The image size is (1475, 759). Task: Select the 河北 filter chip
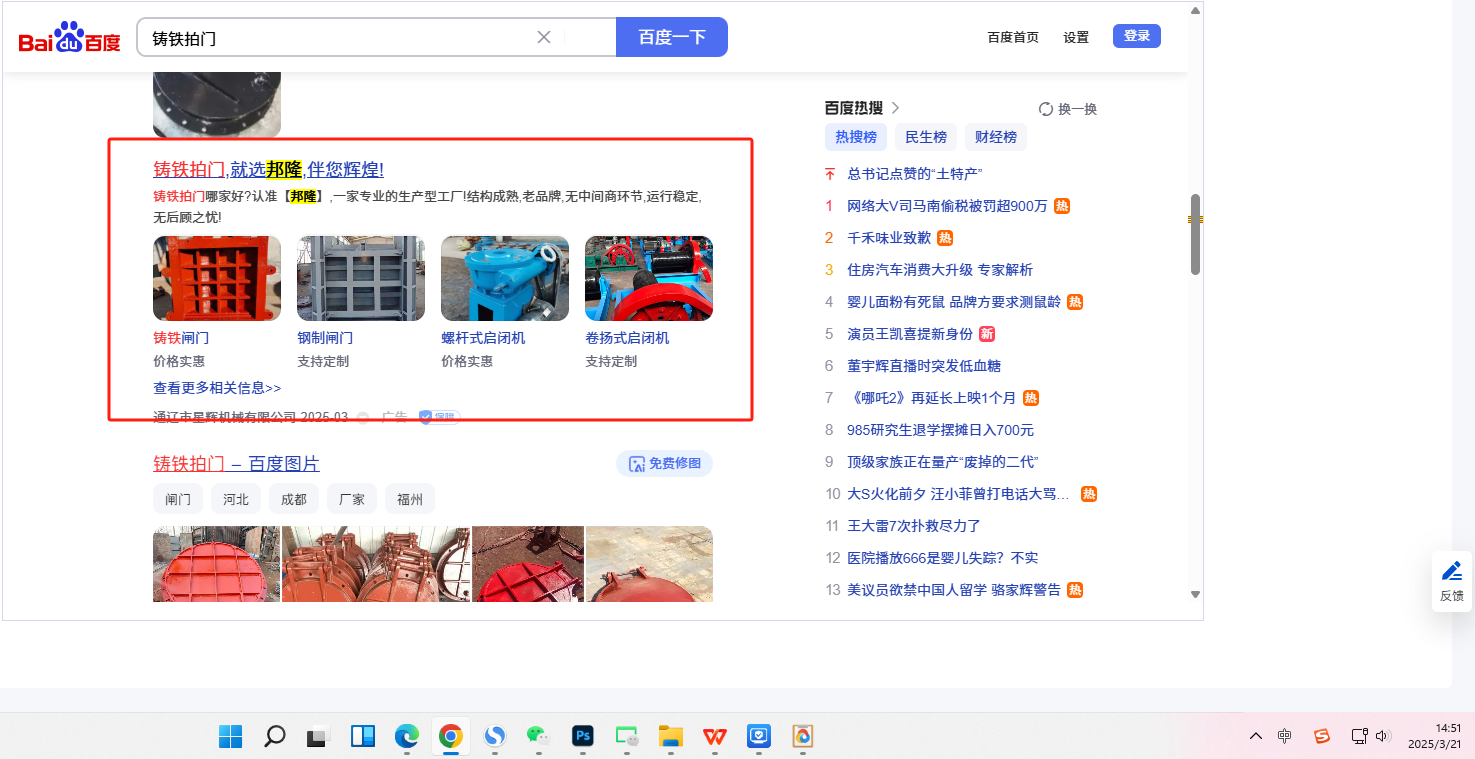tap(236, 499)
